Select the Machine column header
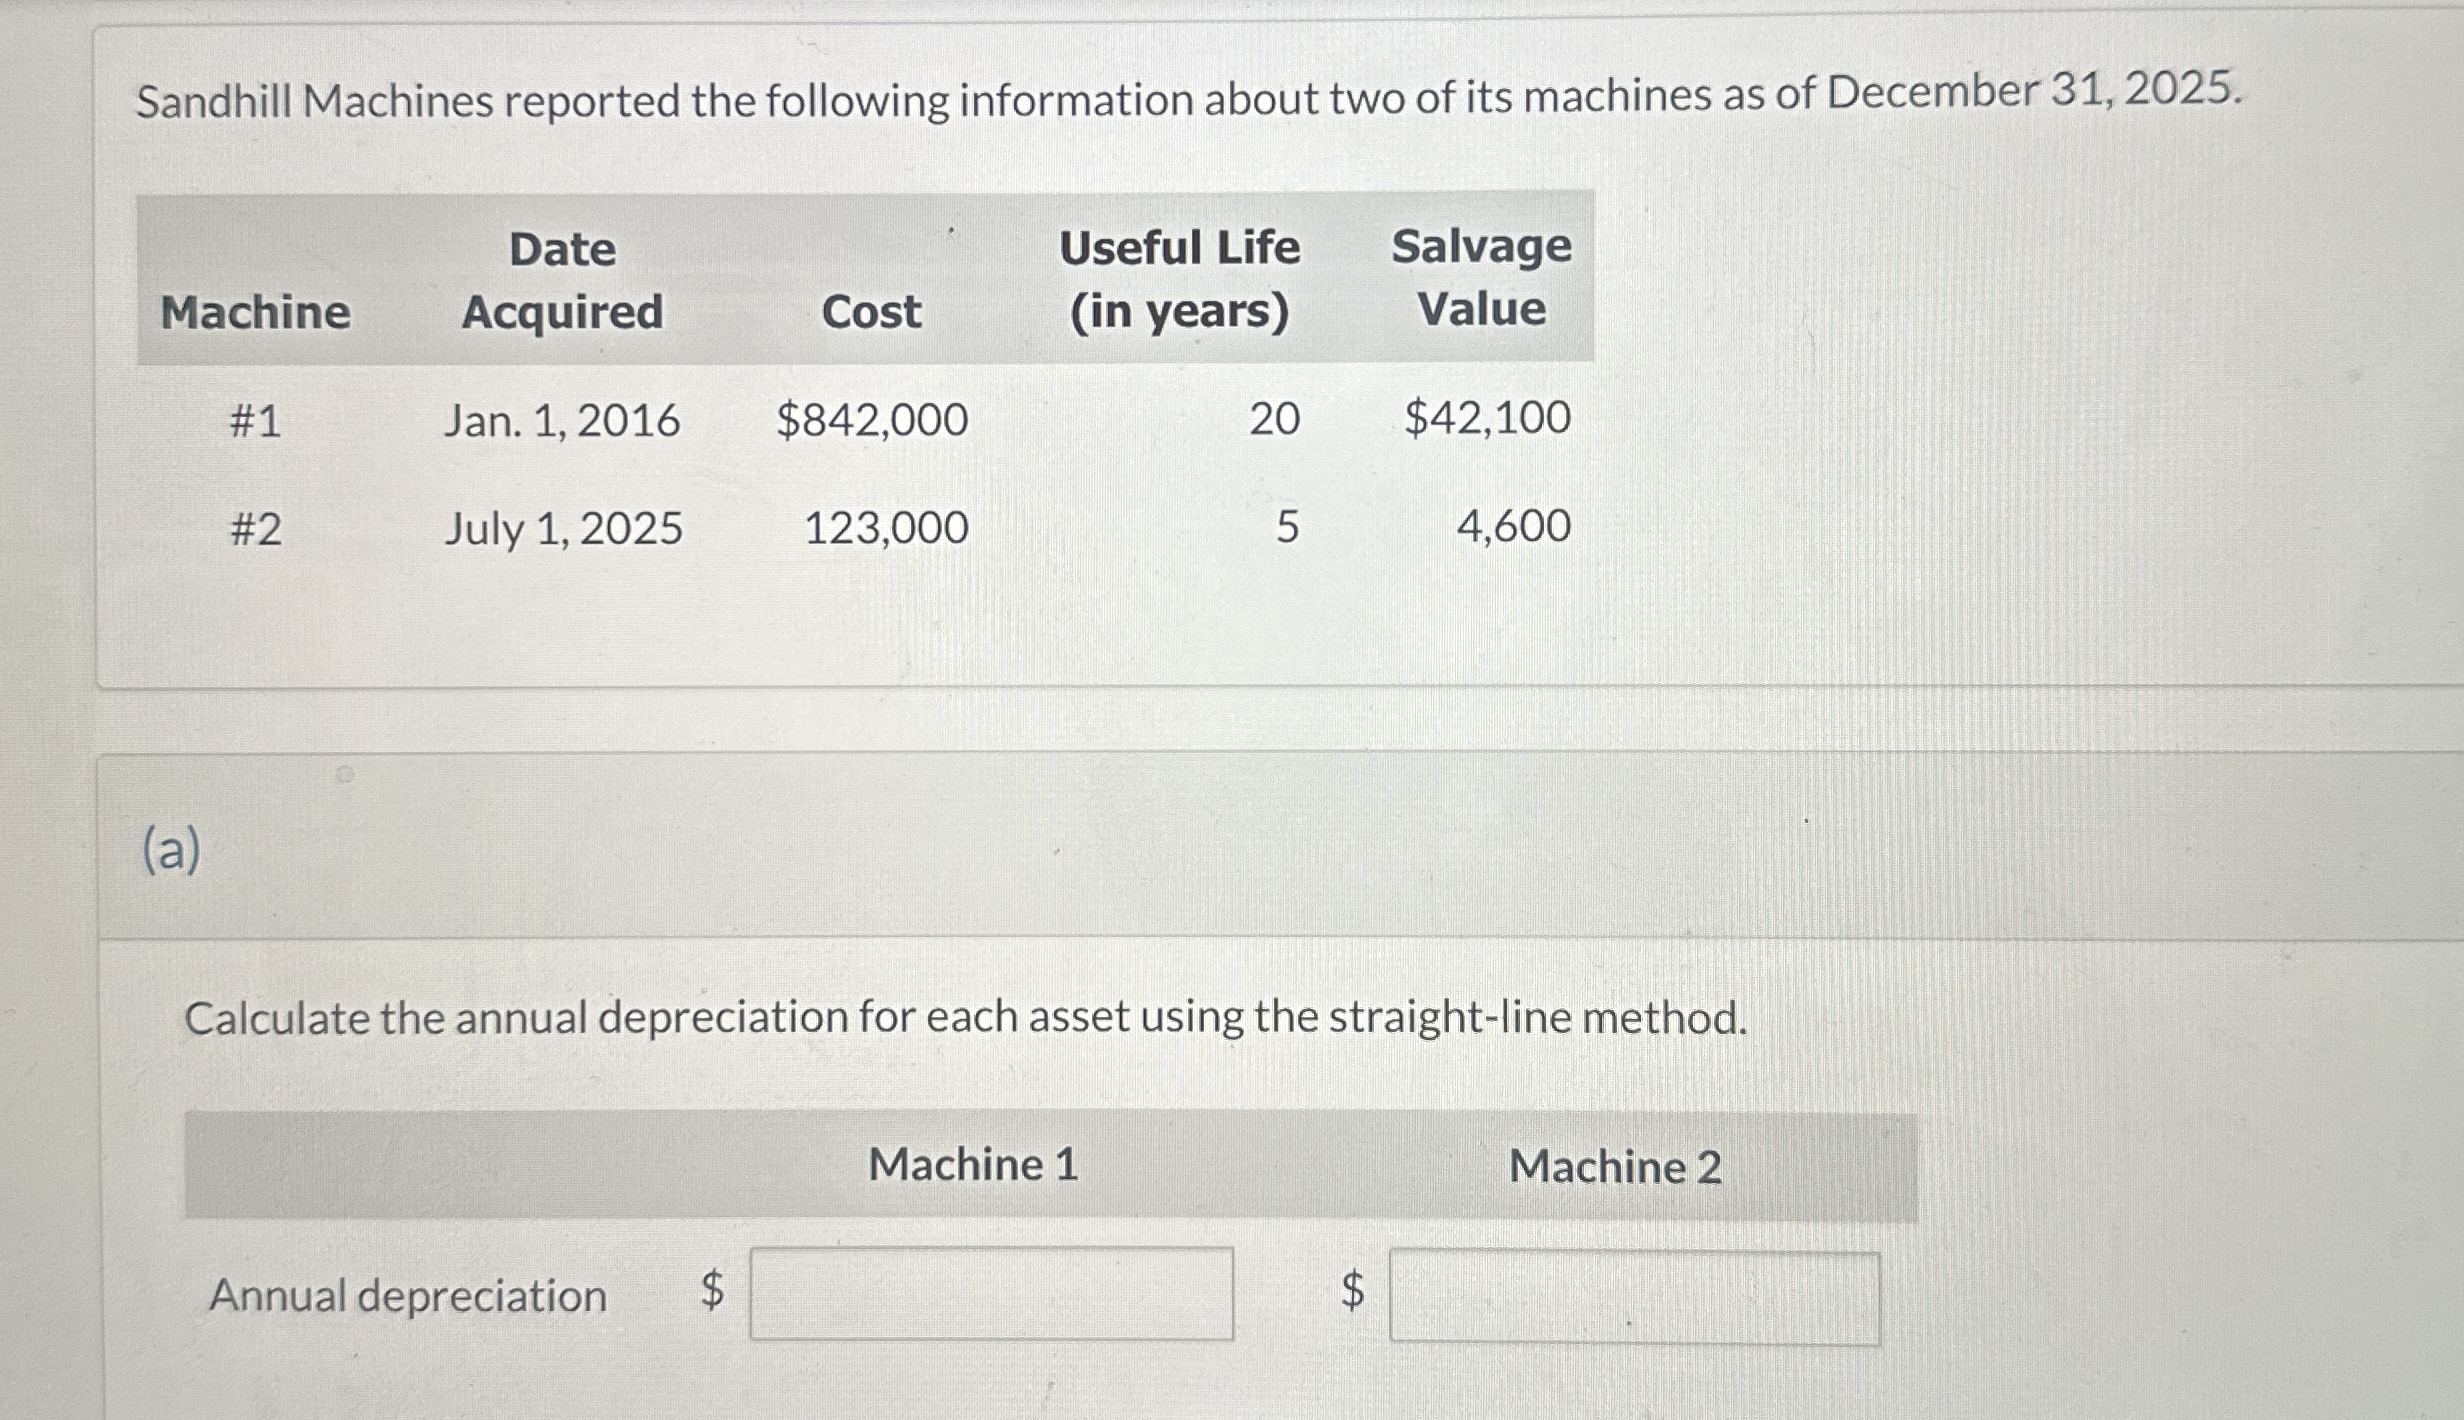The height and width of the screenshot is (1420, 2464). [256, 313]
